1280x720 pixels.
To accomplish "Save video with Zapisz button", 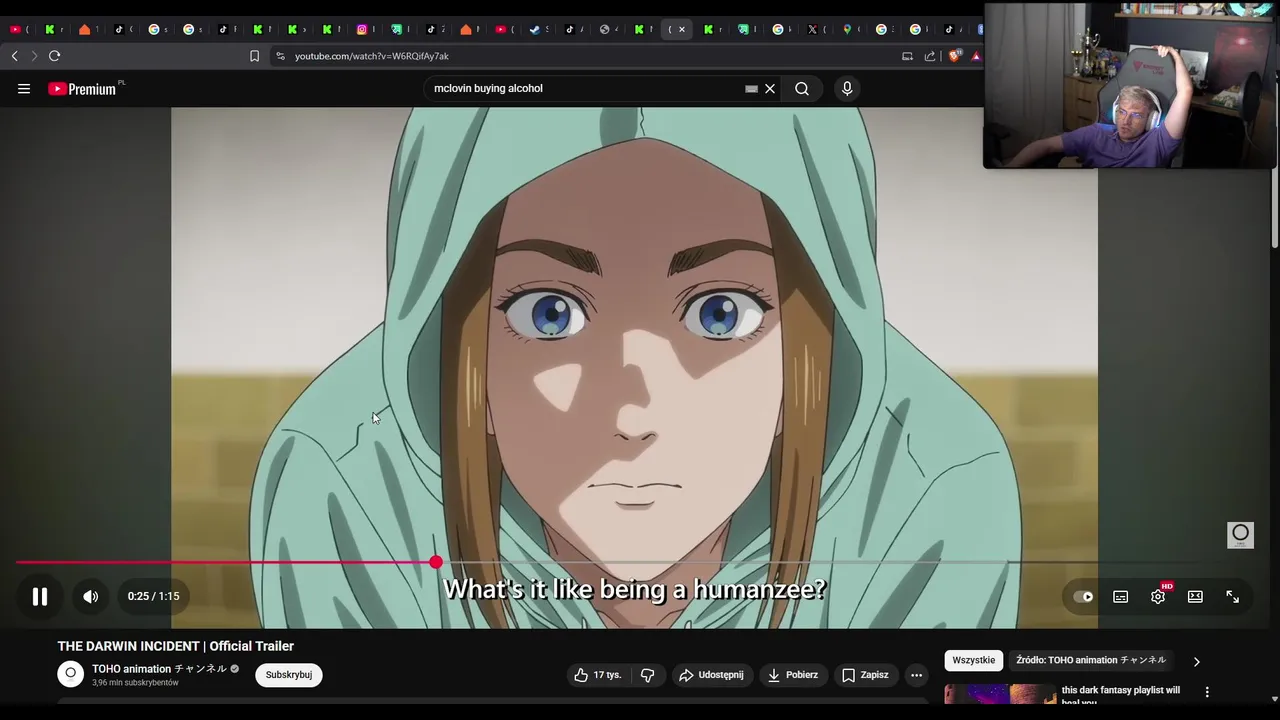I will pyautogui.click(x=865, y=675).
